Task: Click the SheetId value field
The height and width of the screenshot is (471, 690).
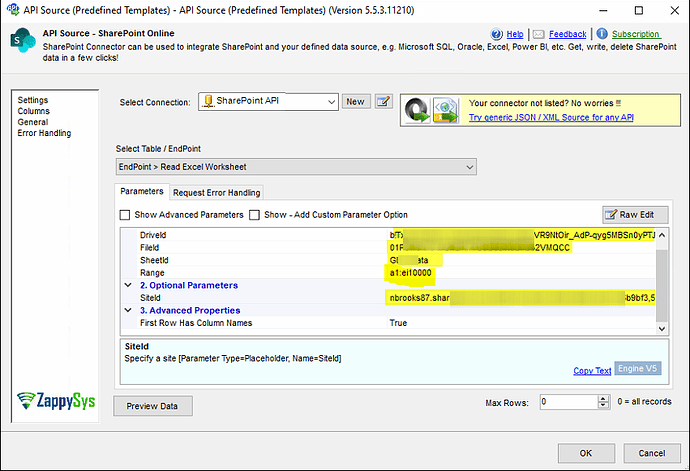Action: tap(521, 260)
